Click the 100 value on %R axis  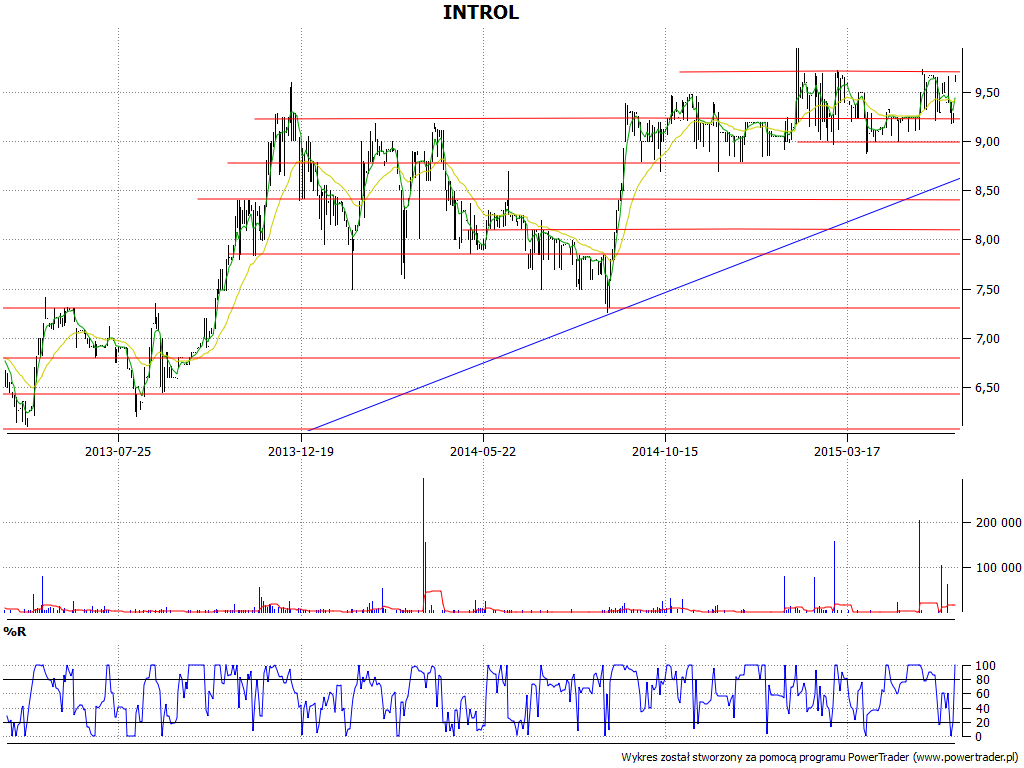985,666
